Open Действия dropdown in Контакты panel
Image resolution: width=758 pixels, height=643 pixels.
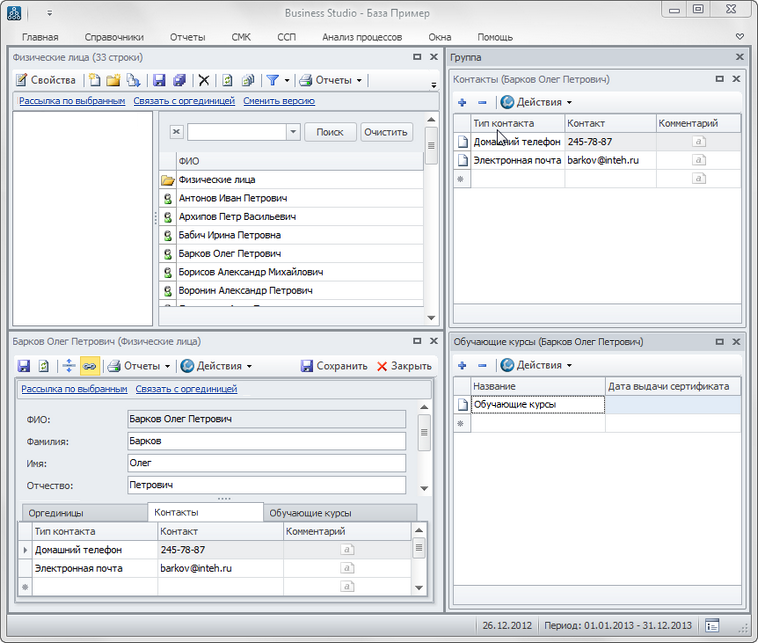(x=536, y=102)
